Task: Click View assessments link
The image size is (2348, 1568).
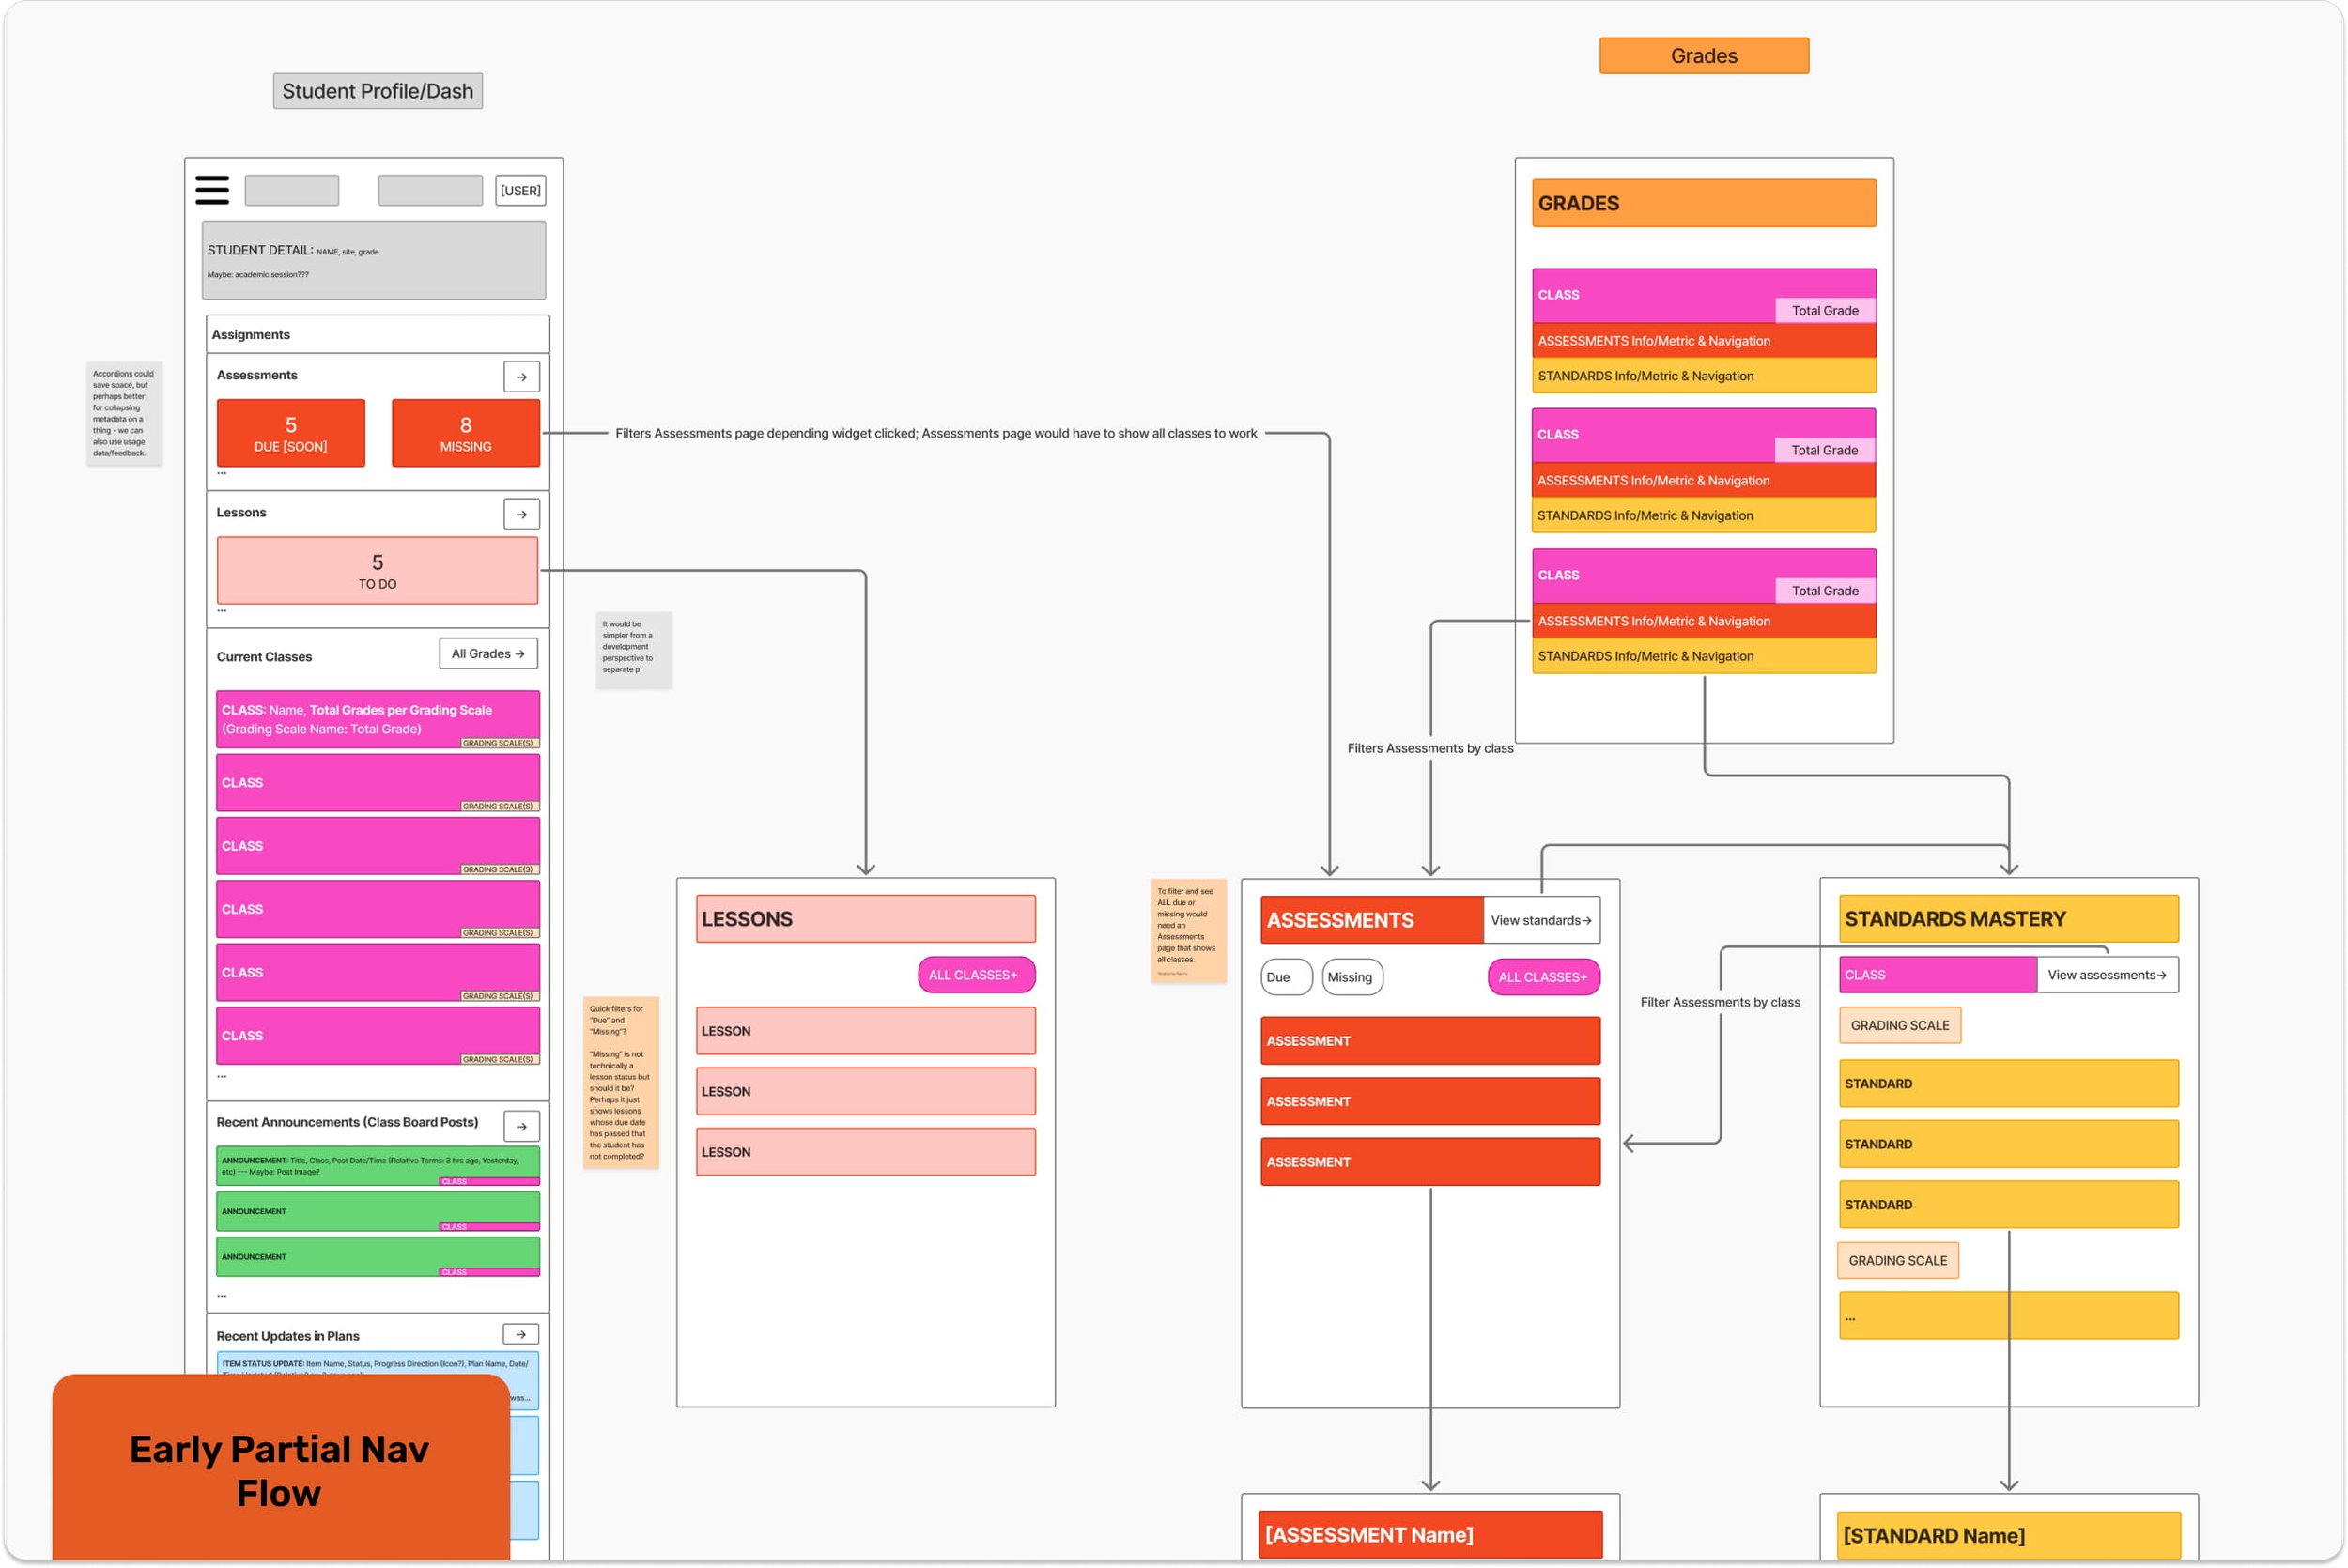Action: pos(2106,975)
